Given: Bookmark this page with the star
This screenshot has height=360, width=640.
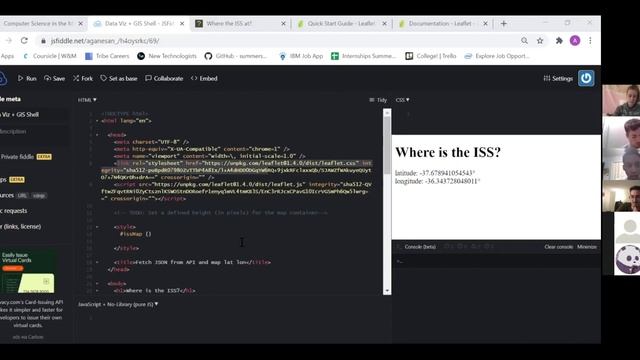Looking at the screenshot, I should (x=540, y=40).
